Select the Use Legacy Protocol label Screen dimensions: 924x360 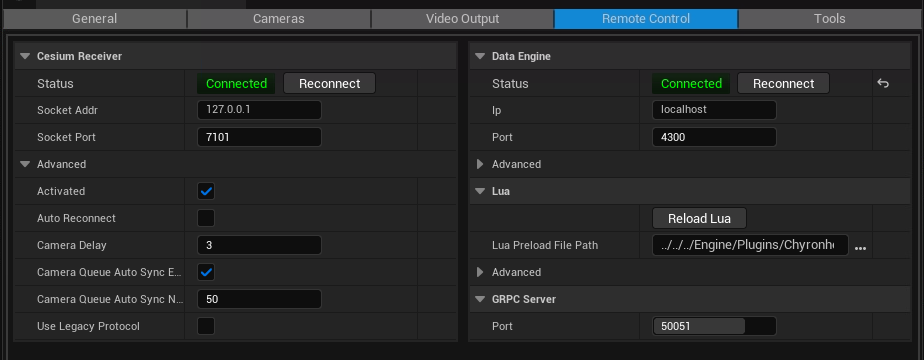click(x=88, y=326)
